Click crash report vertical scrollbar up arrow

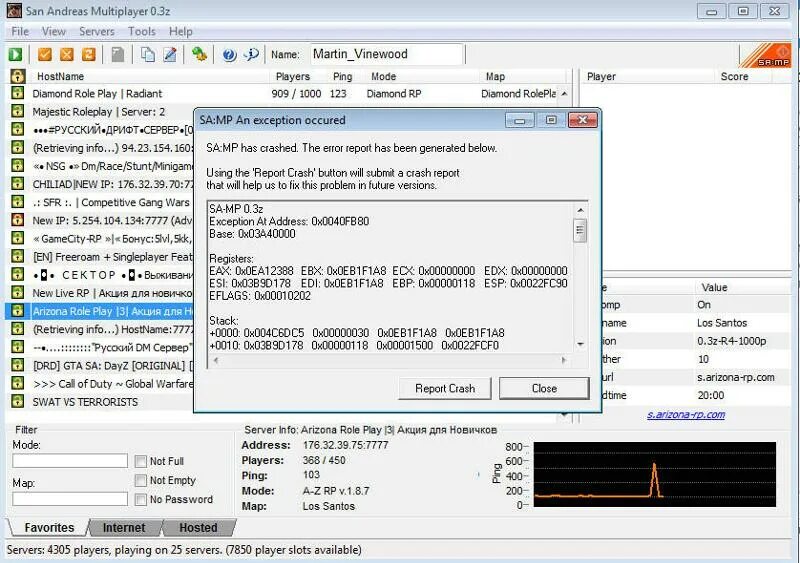point(580,210)
